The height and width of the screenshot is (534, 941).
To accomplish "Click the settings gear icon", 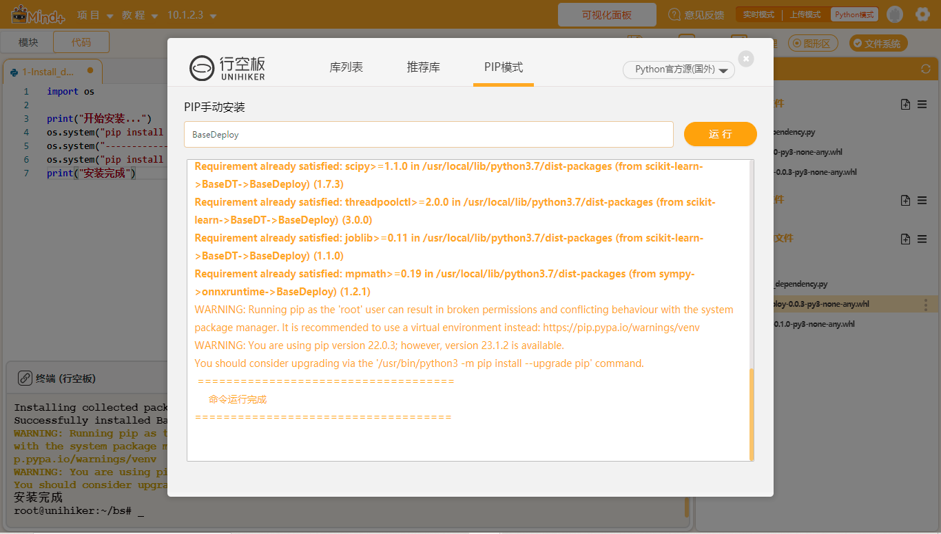I will pos(922,14).
